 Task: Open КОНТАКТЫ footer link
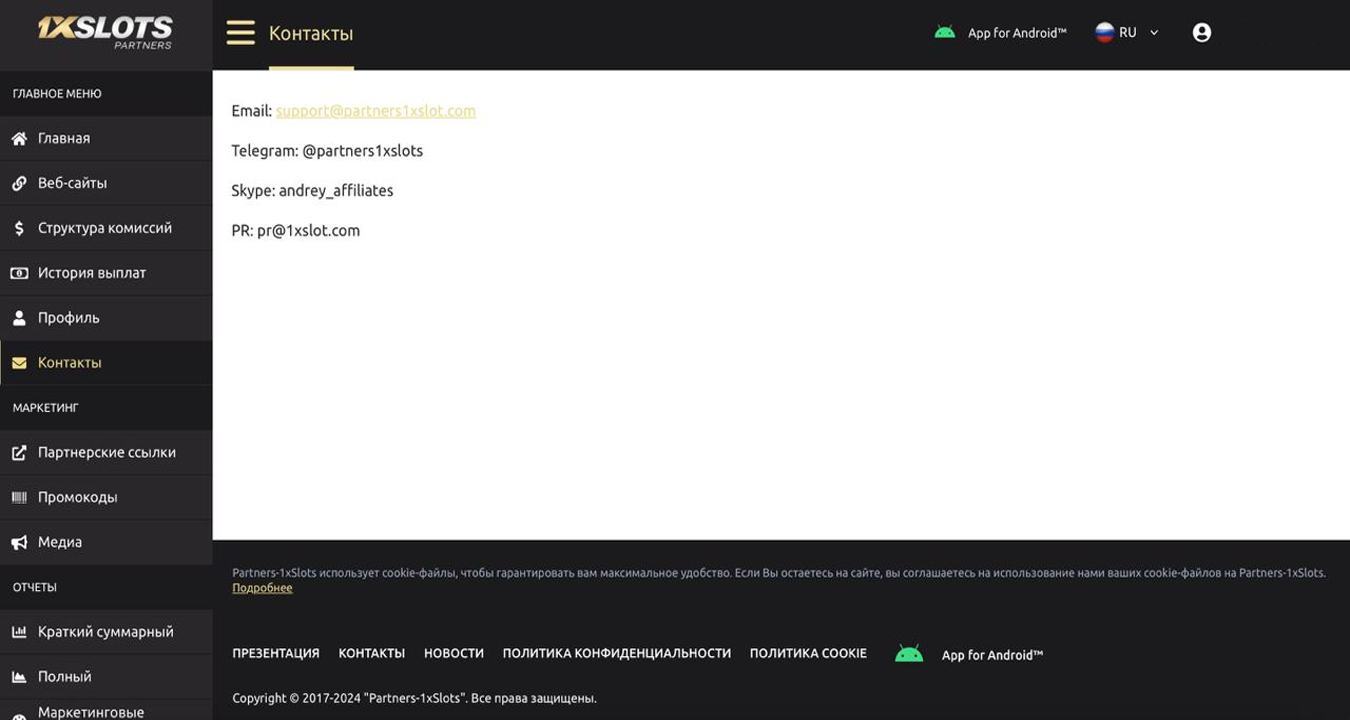click(372, 653)
